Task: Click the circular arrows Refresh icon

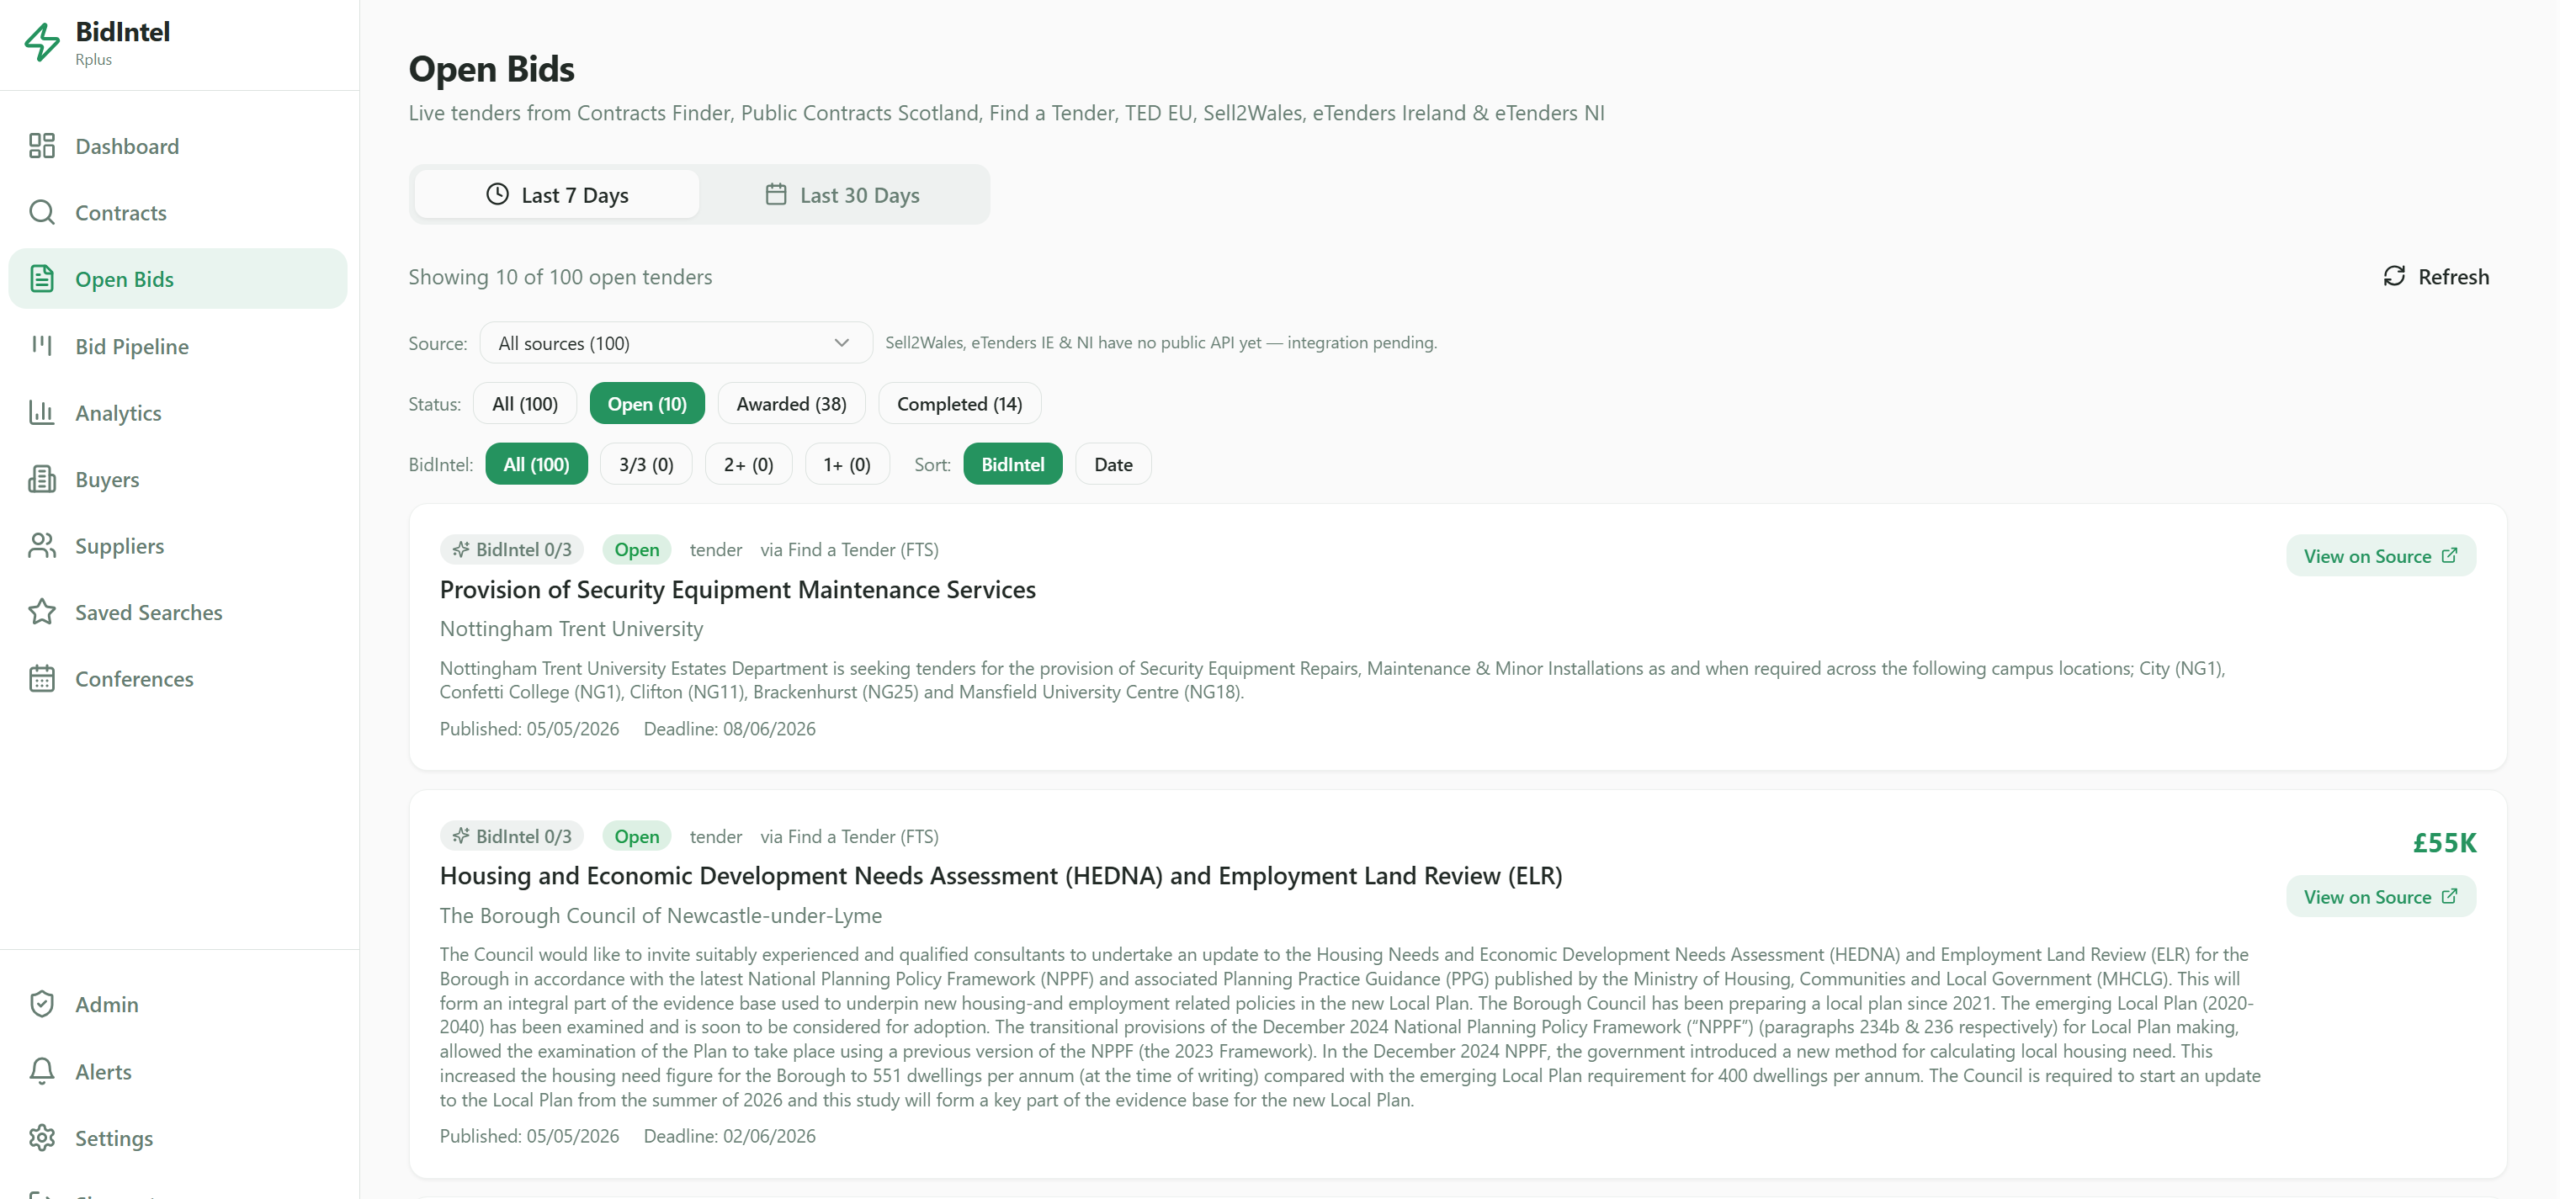Action: pos(2394,276)
